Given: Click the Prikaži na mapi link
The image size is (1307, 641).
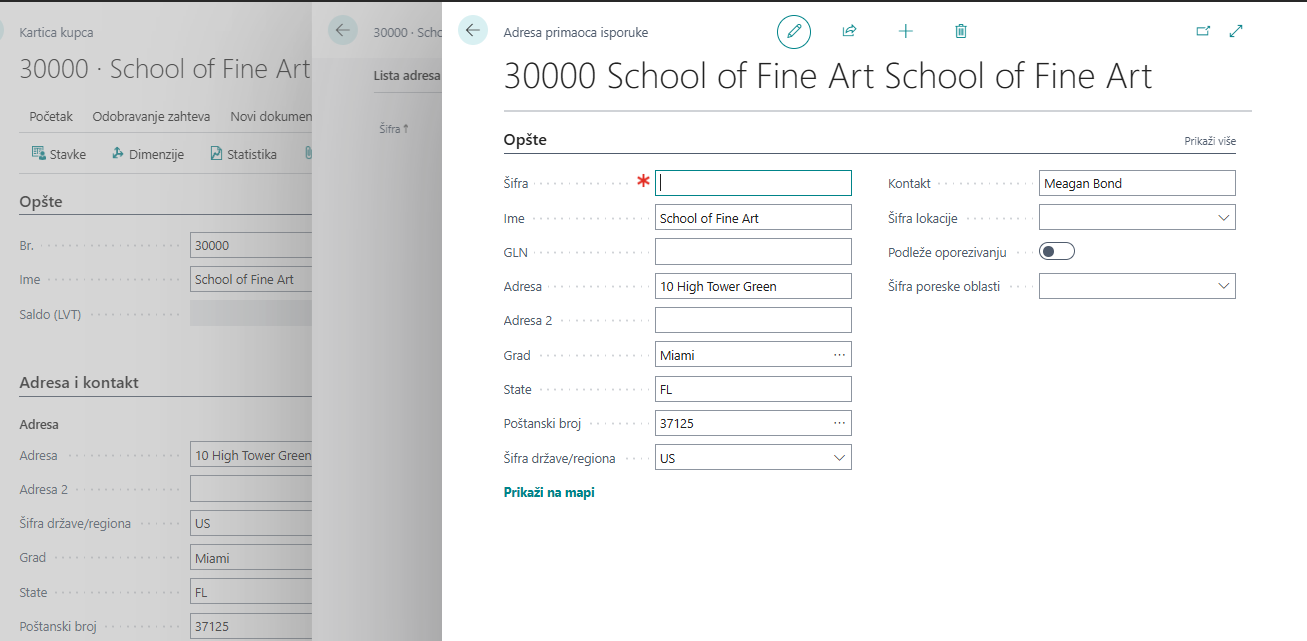Looking at the screenshot, I should click(x=549, y=492).
